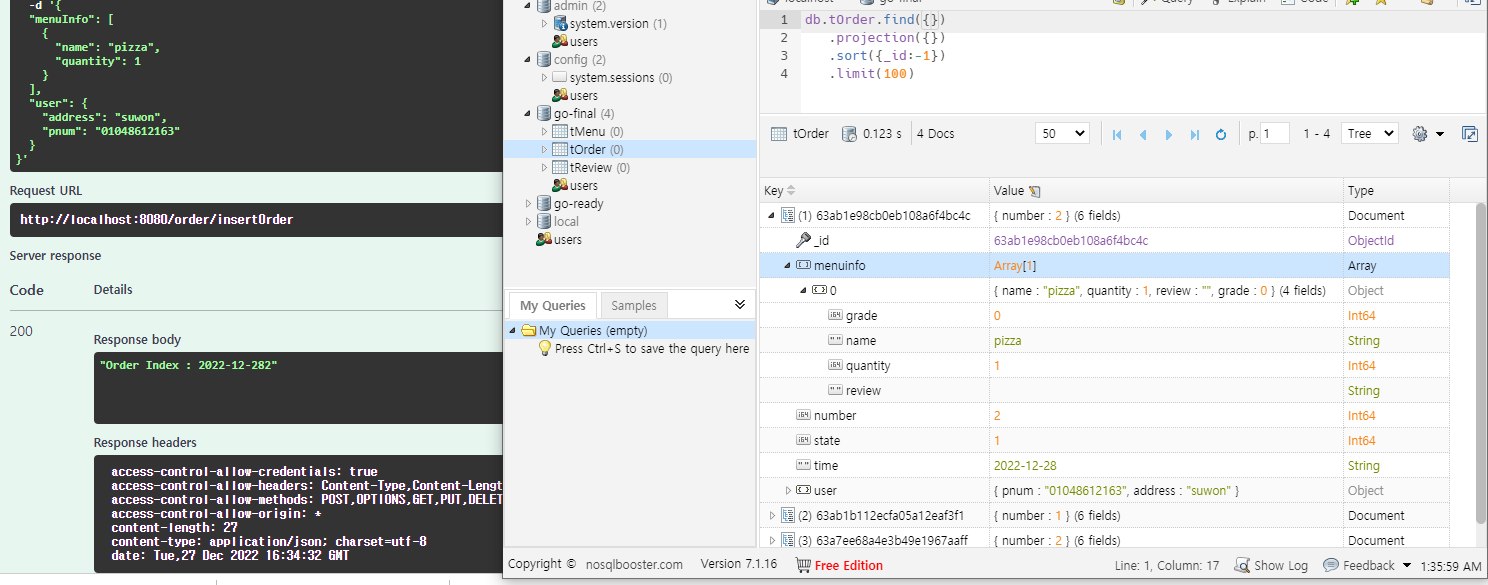This screenshot has height=585, width=1488.
Task: Switch to the Samples tab
Action: pyautogui.click(x=634, y=306)
